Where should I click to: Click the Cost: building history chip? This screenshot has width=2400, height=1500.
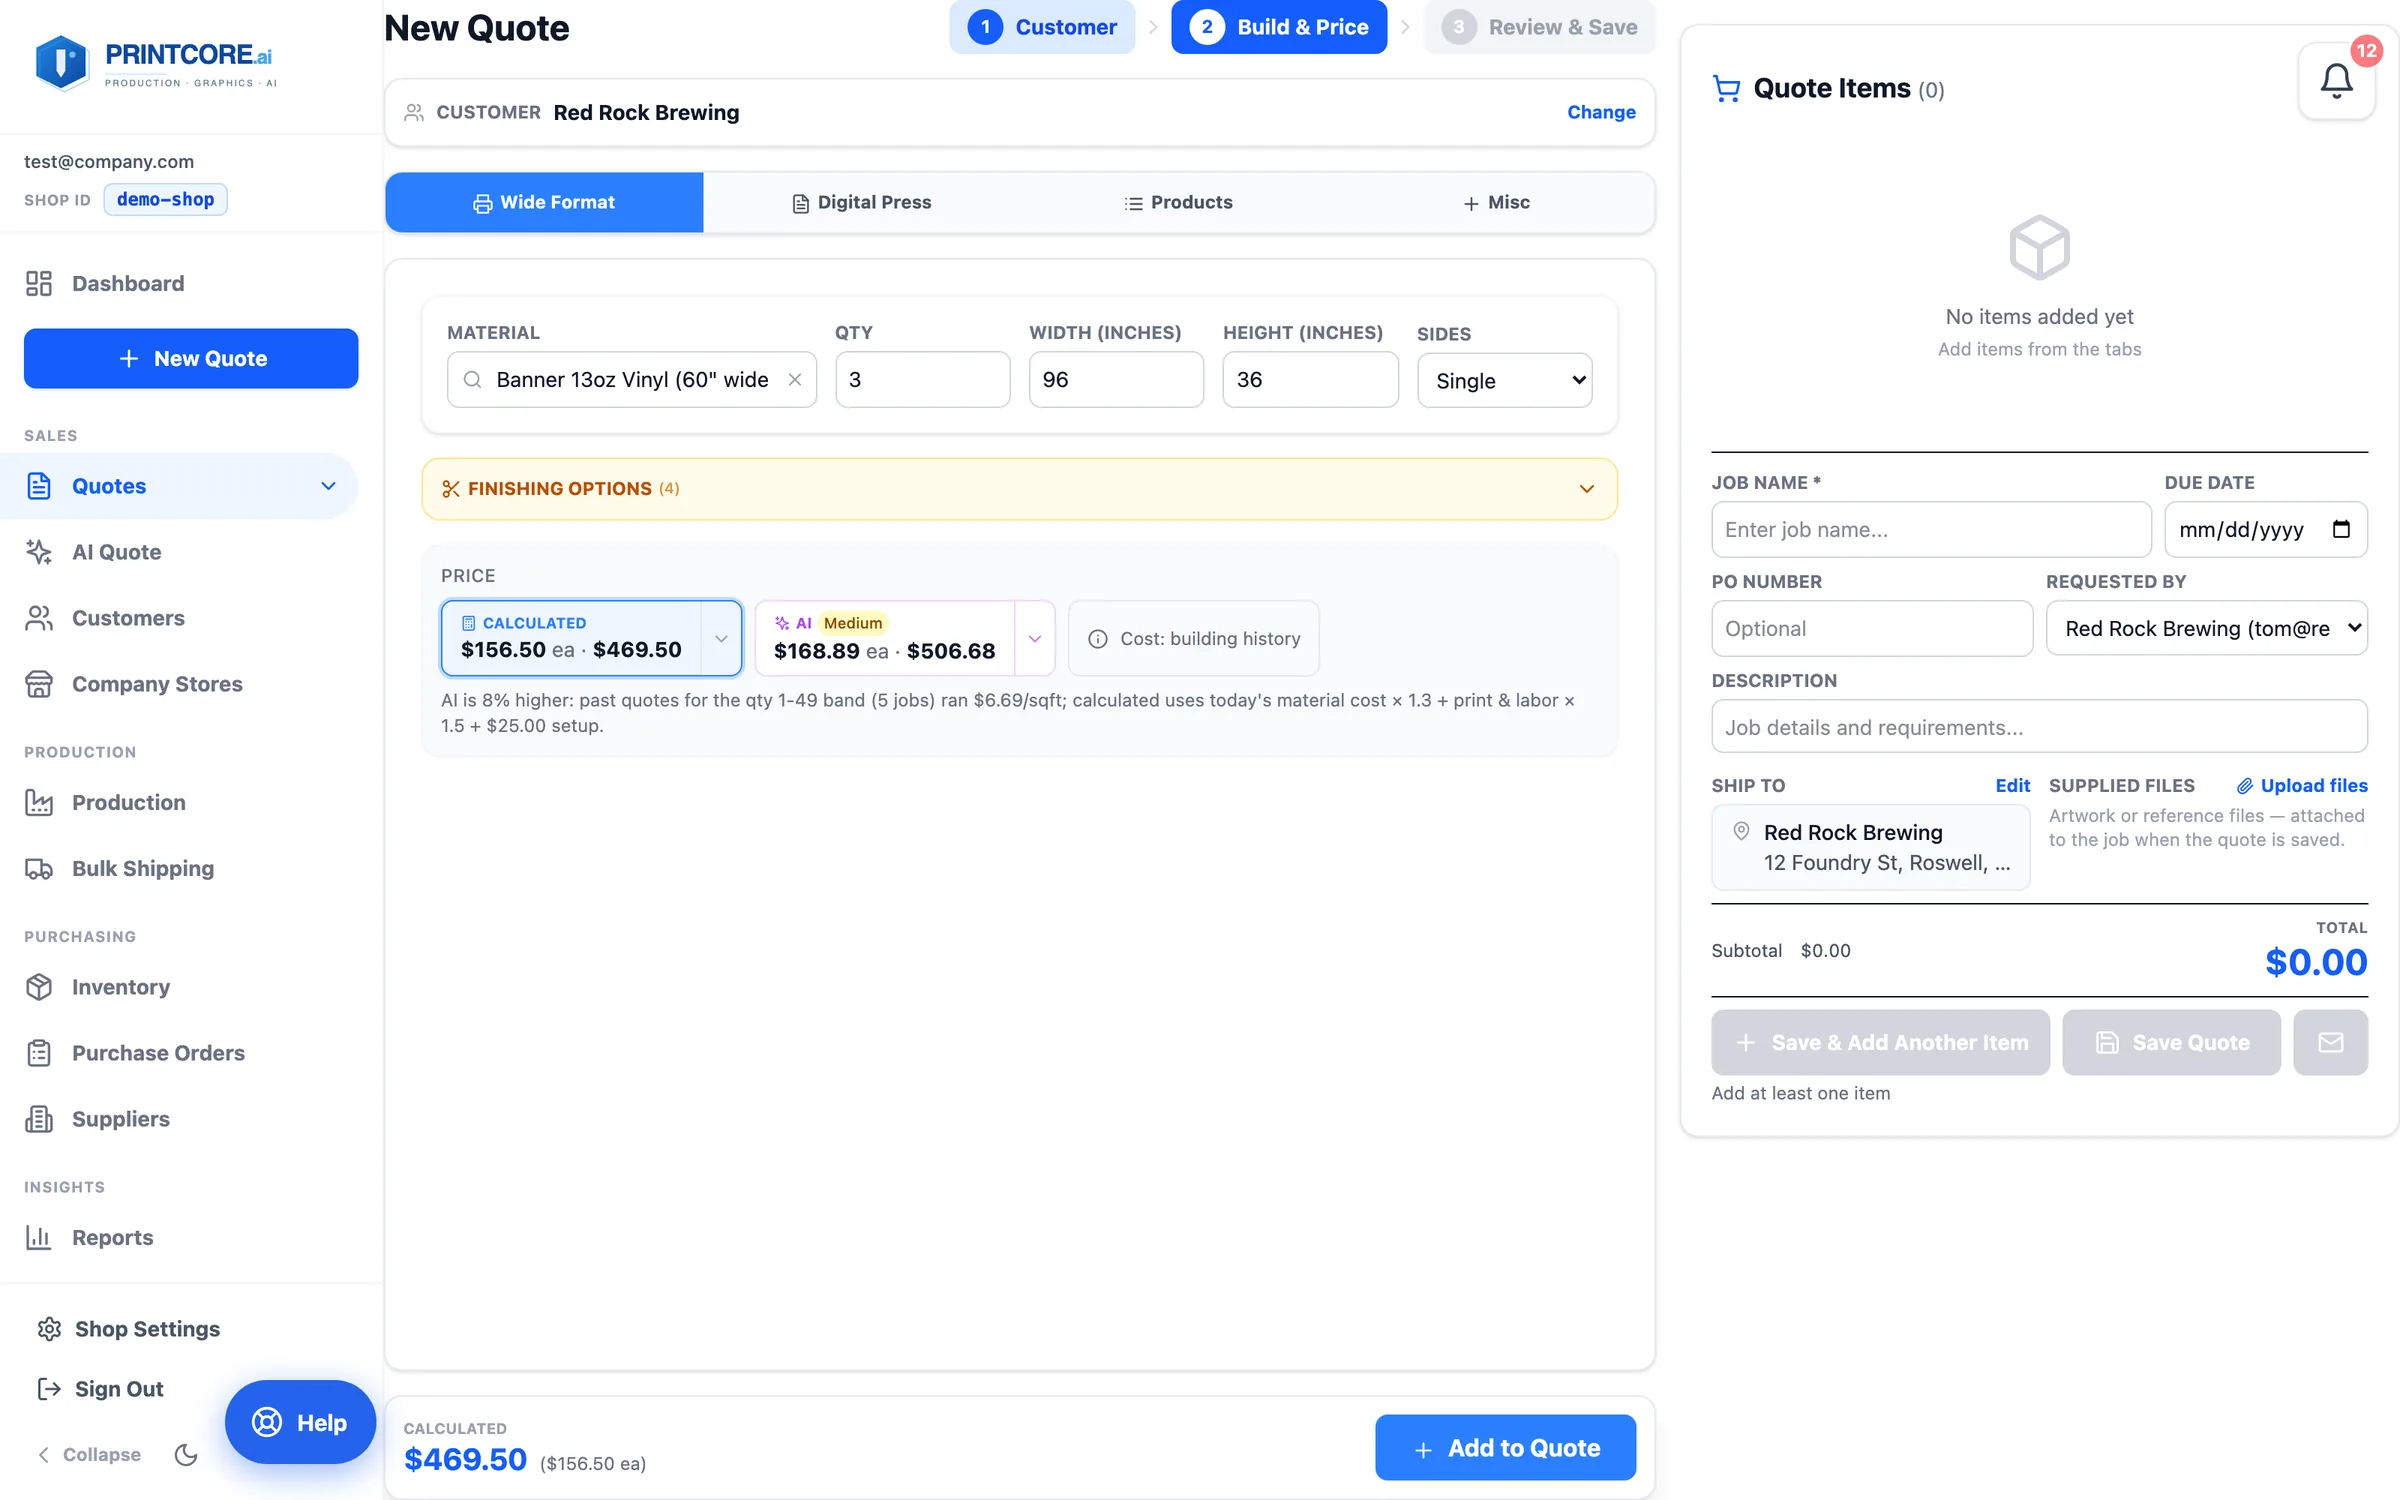tap(1194, 638)
